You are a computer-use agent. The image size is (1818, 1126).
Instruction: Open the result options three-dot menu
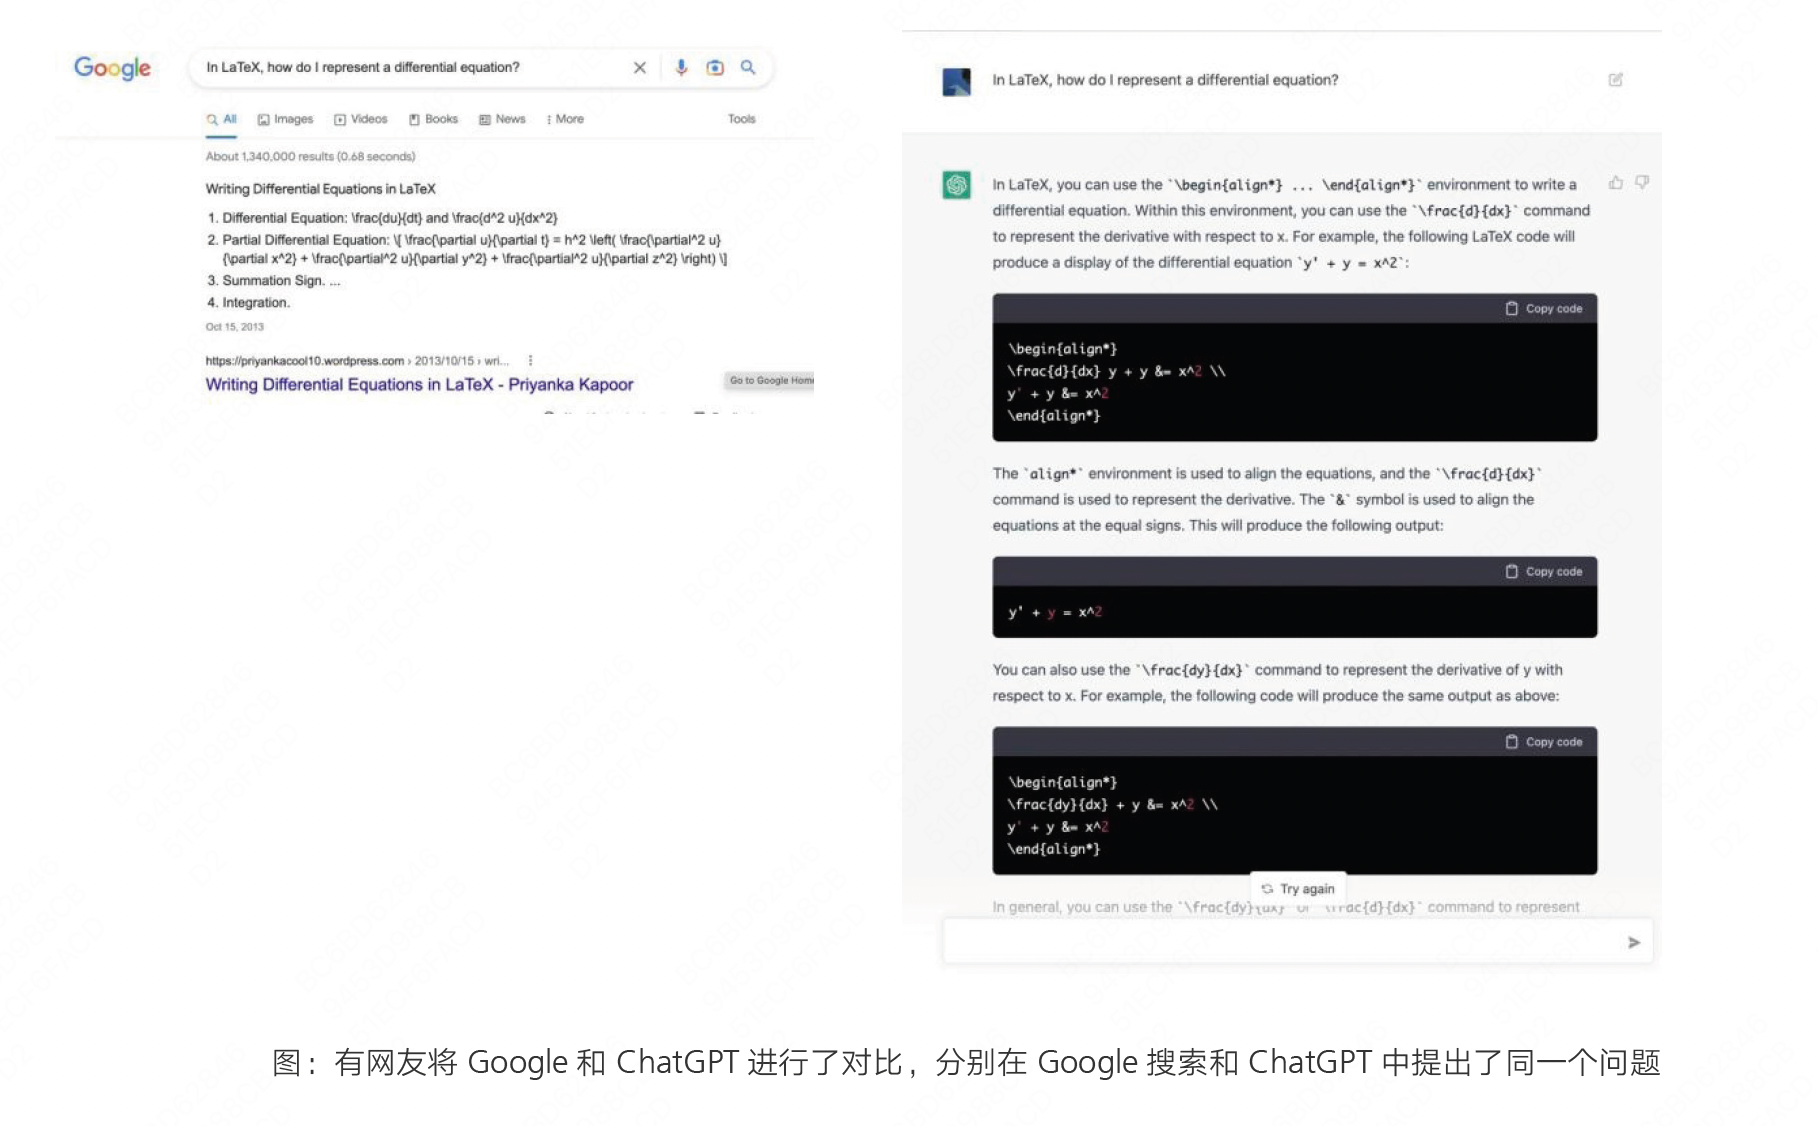coord(530,360)
